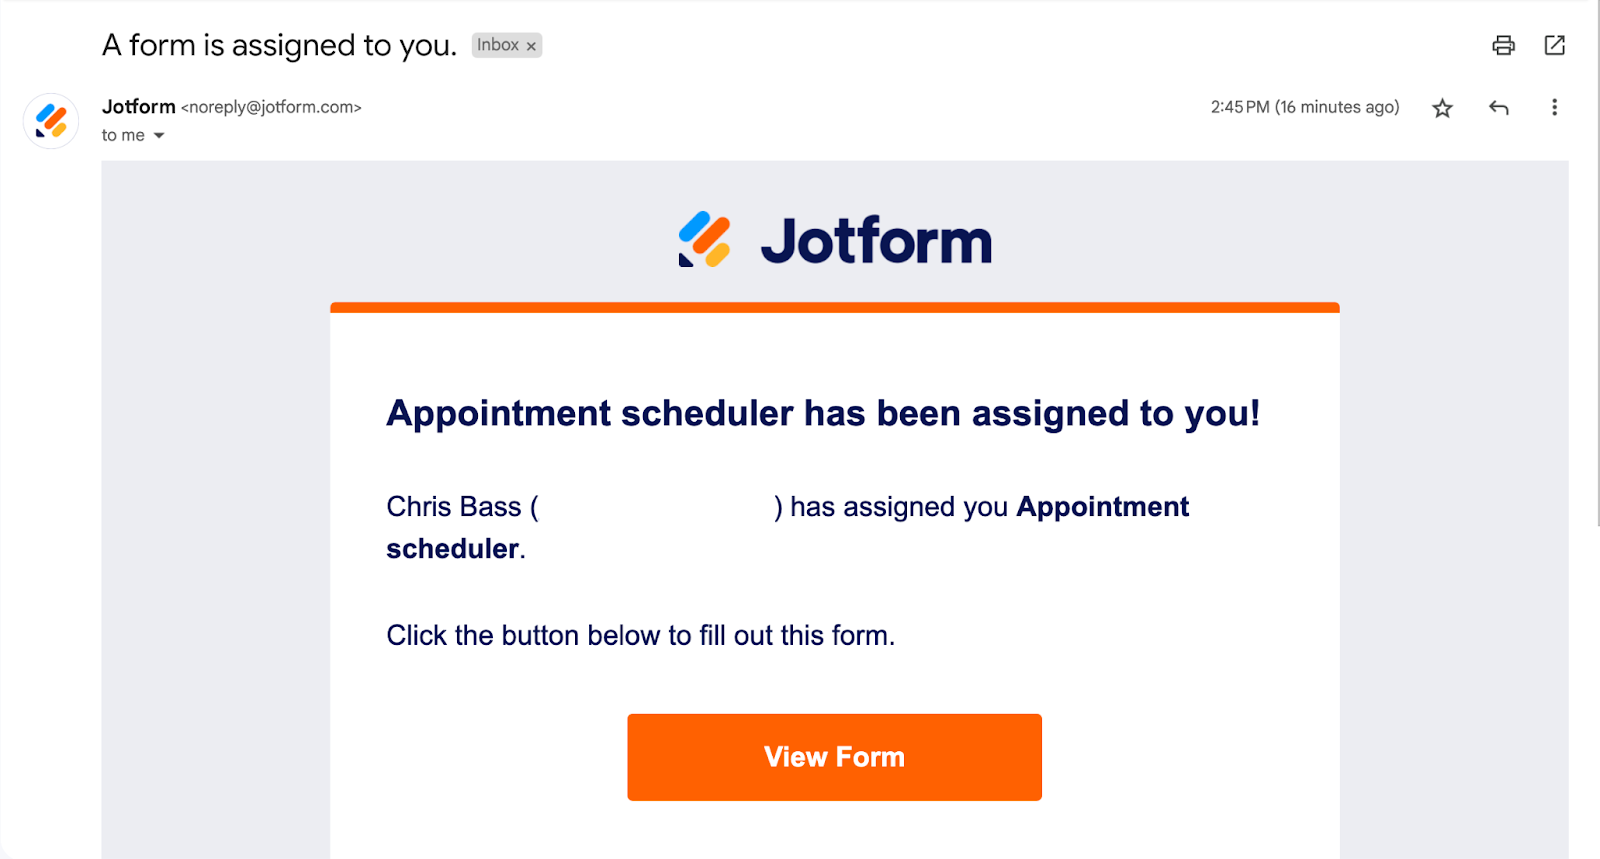The width and height of the screenshot is (1600, 859).
Task: Expand the "to me" recipient details arrow
Action: point(159,136)
